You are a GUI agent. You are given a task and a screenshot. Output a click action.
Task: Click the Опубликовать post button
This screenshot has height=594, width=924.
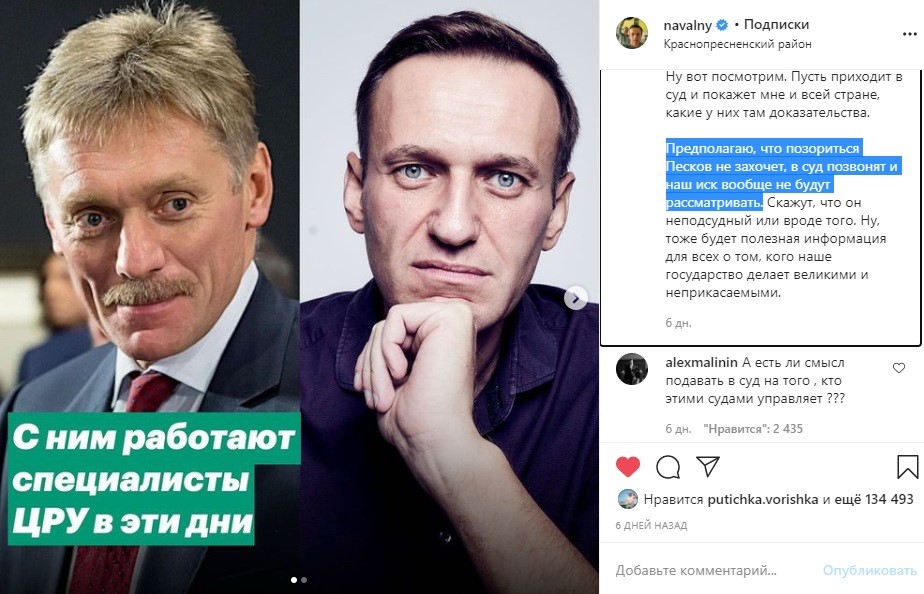point(870,570)
